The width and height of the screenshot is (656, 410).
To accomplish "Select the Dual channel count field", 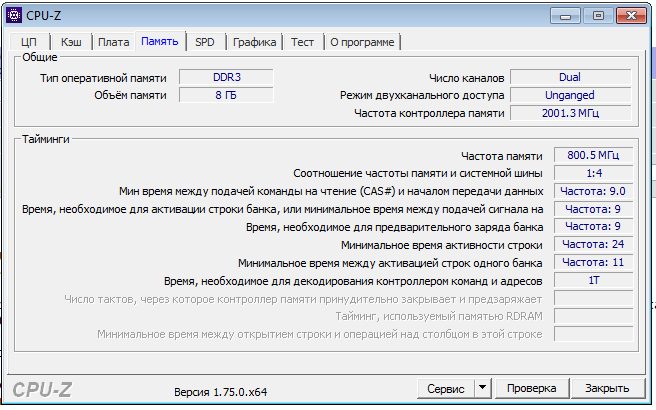I will coord(571,77).
